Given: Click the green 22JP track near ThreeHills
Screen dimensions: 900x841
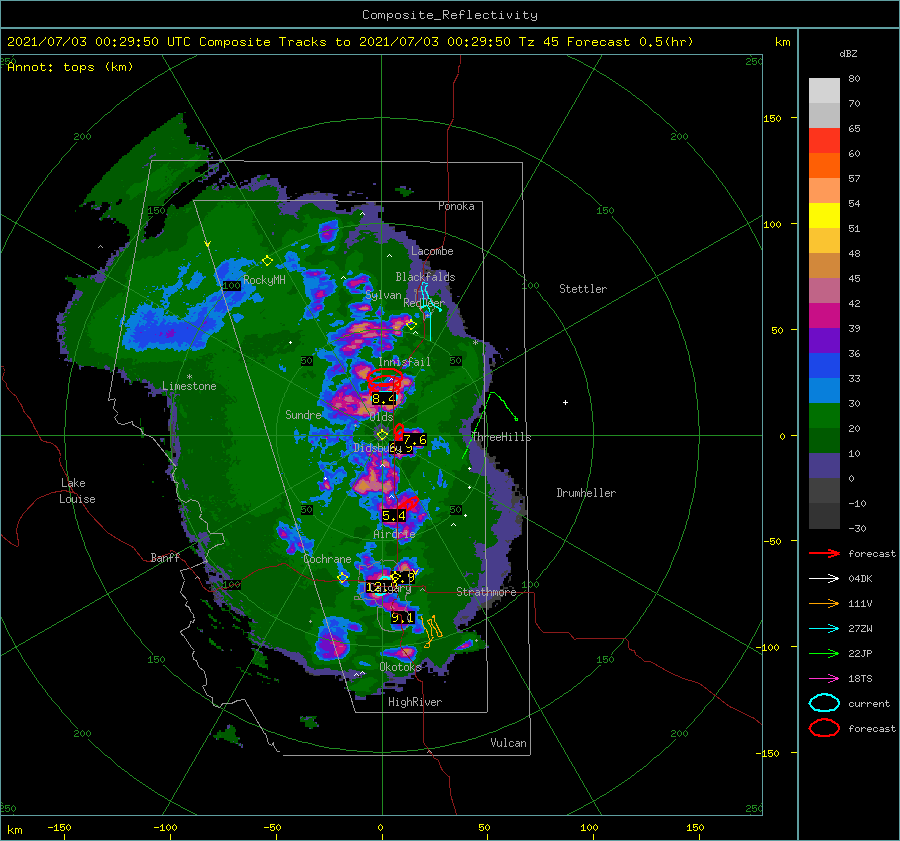Looking at the screenshot, I should [490, 424].
